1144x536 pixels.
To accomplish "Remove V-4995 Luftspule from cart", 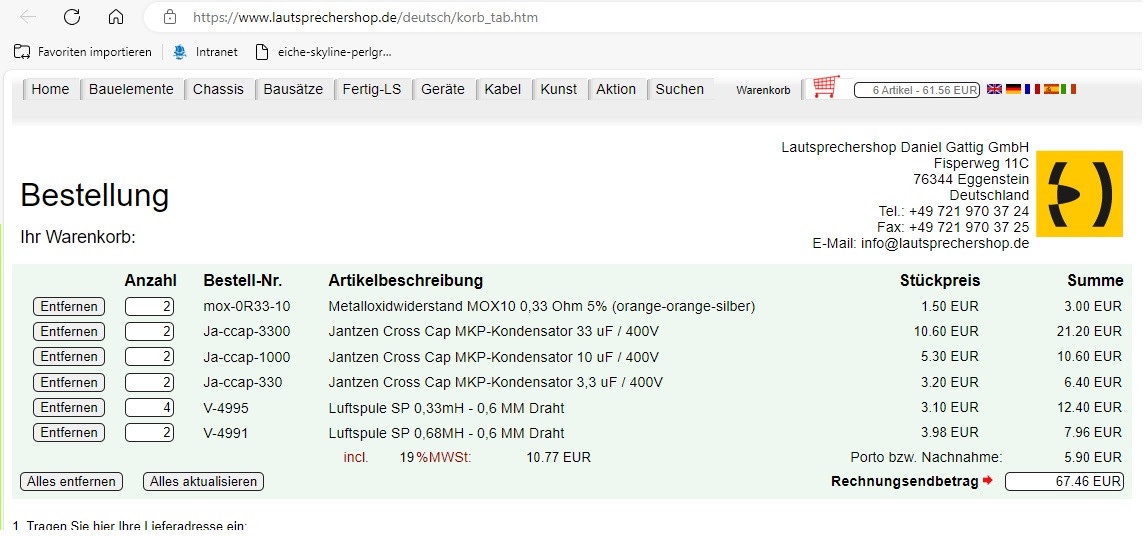I will [69, 408].
